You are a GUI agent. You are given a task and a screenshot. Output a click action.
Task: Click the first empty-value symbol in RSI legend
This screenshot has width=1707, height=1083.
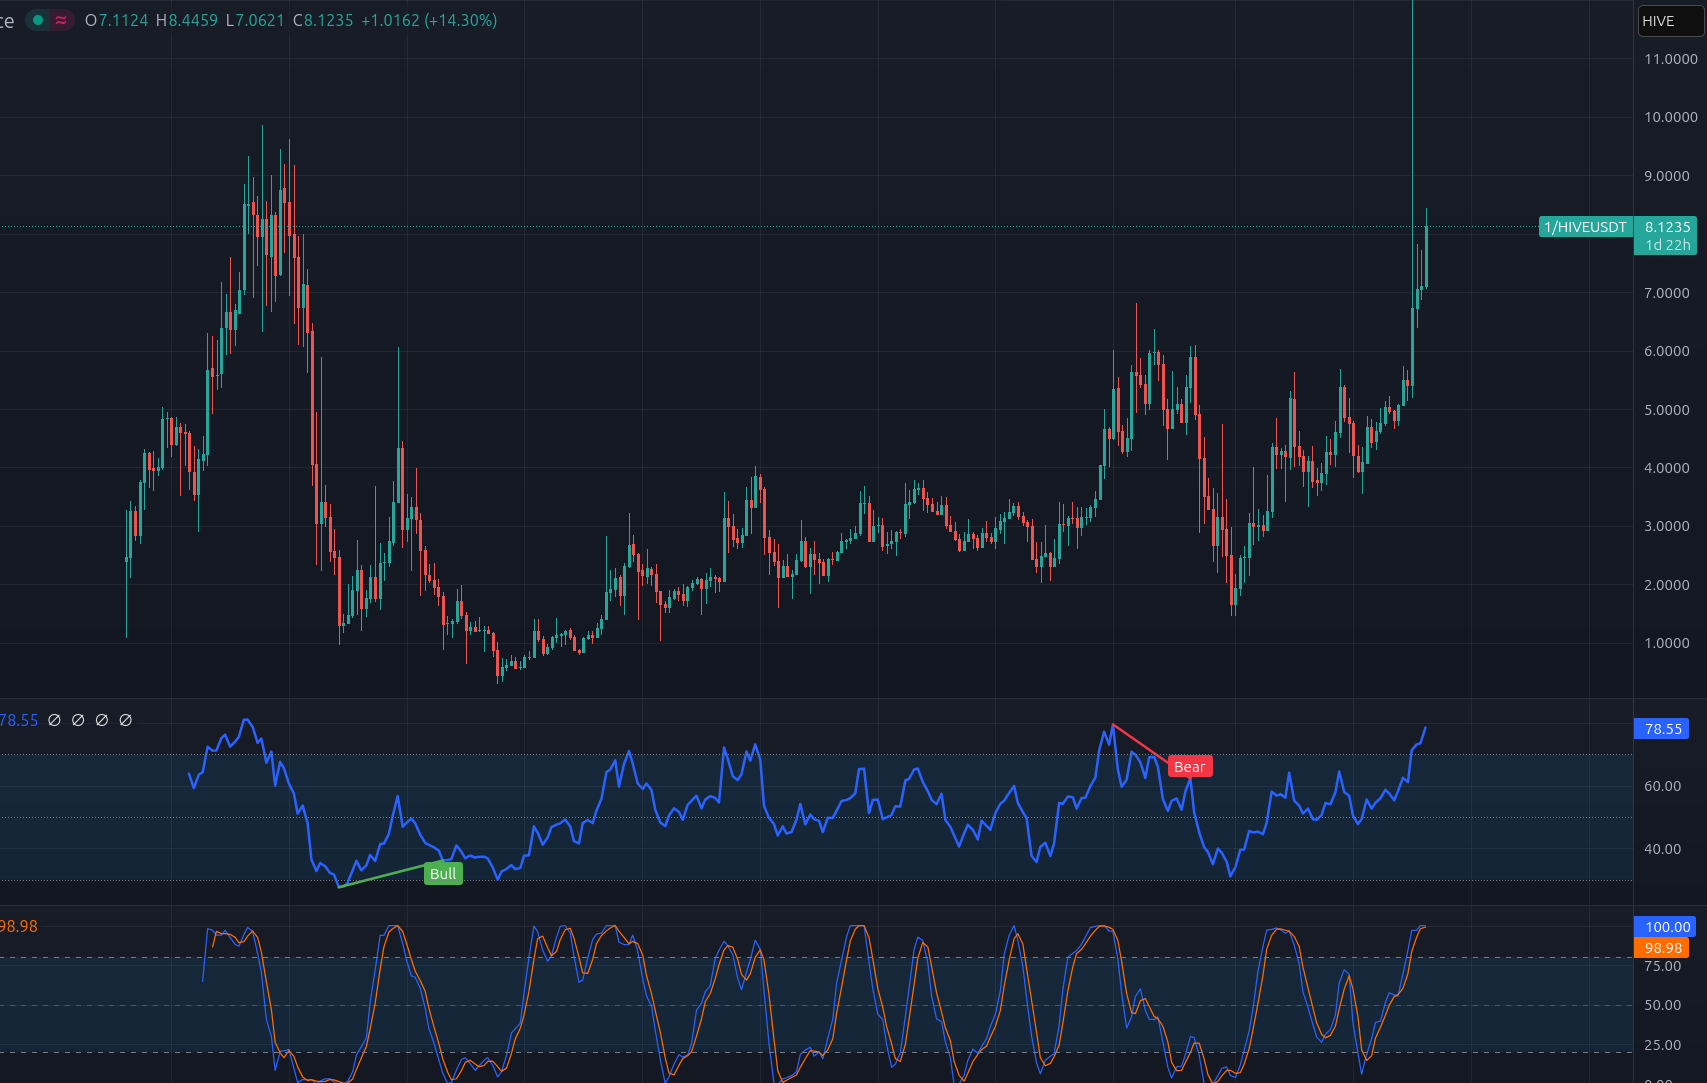pyautogui.click(x=55, y=720)
